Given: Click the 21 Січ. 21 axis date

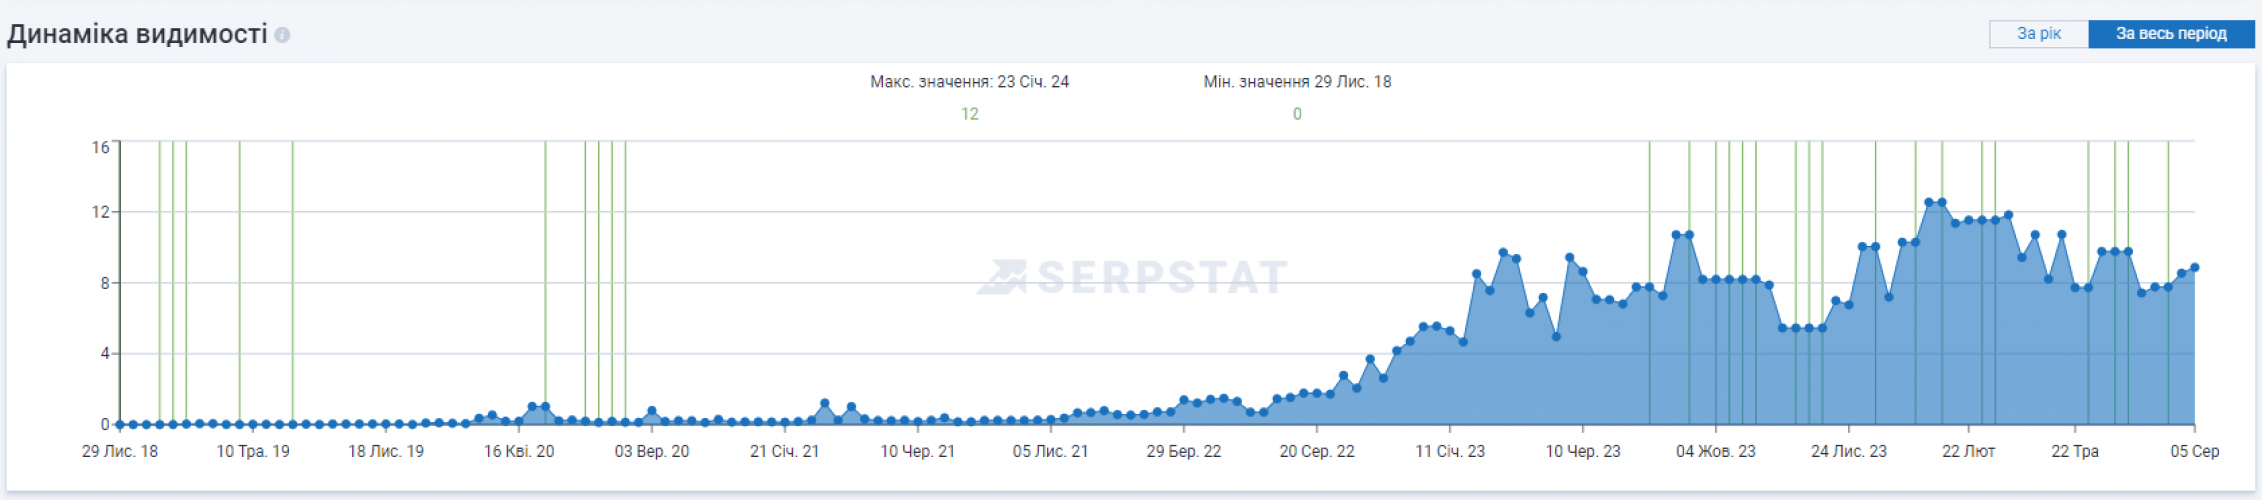Looking at the screenshot, I should click(x=785, y=452).
